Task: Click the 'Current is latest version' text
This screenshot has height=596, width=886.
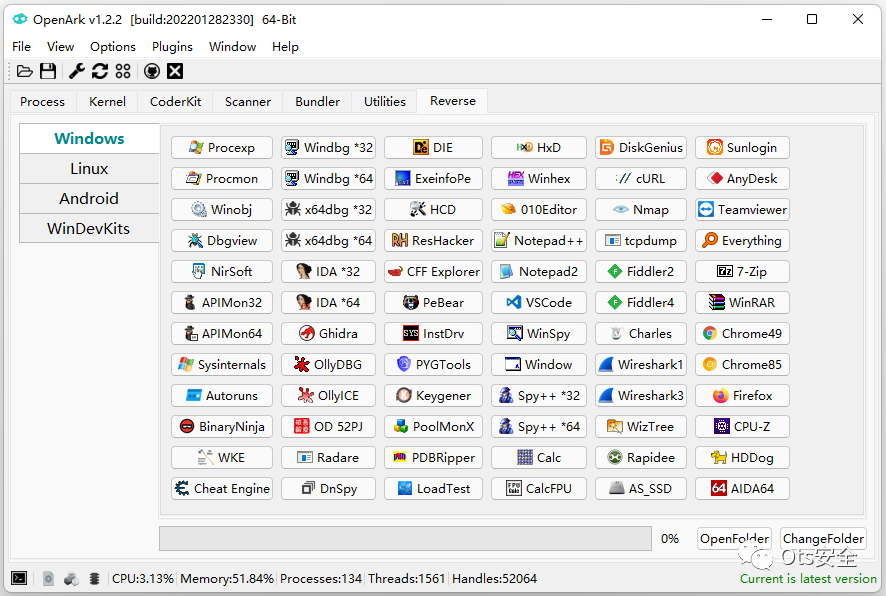Action: click(809, 578)
